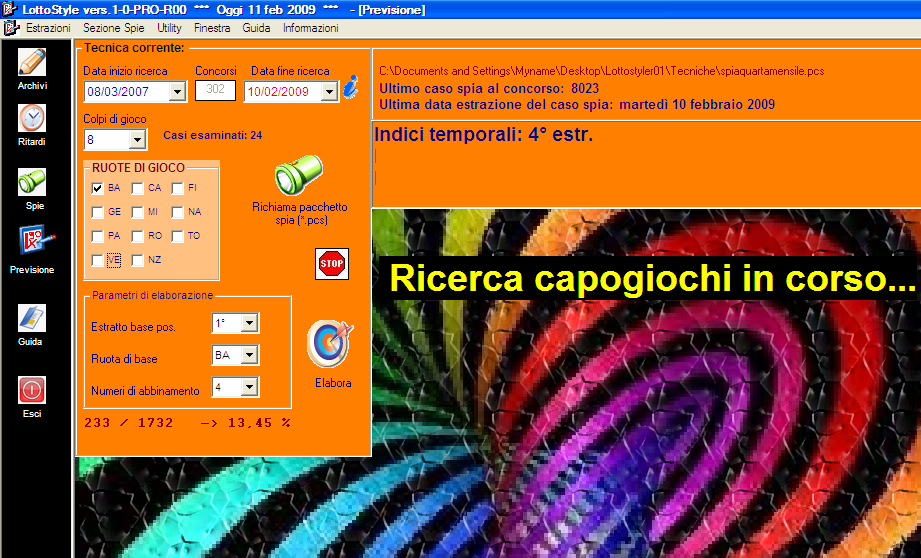Screen dimensions: 921x558
Task: Click the Elabora target icon
Action: [330, 344]
